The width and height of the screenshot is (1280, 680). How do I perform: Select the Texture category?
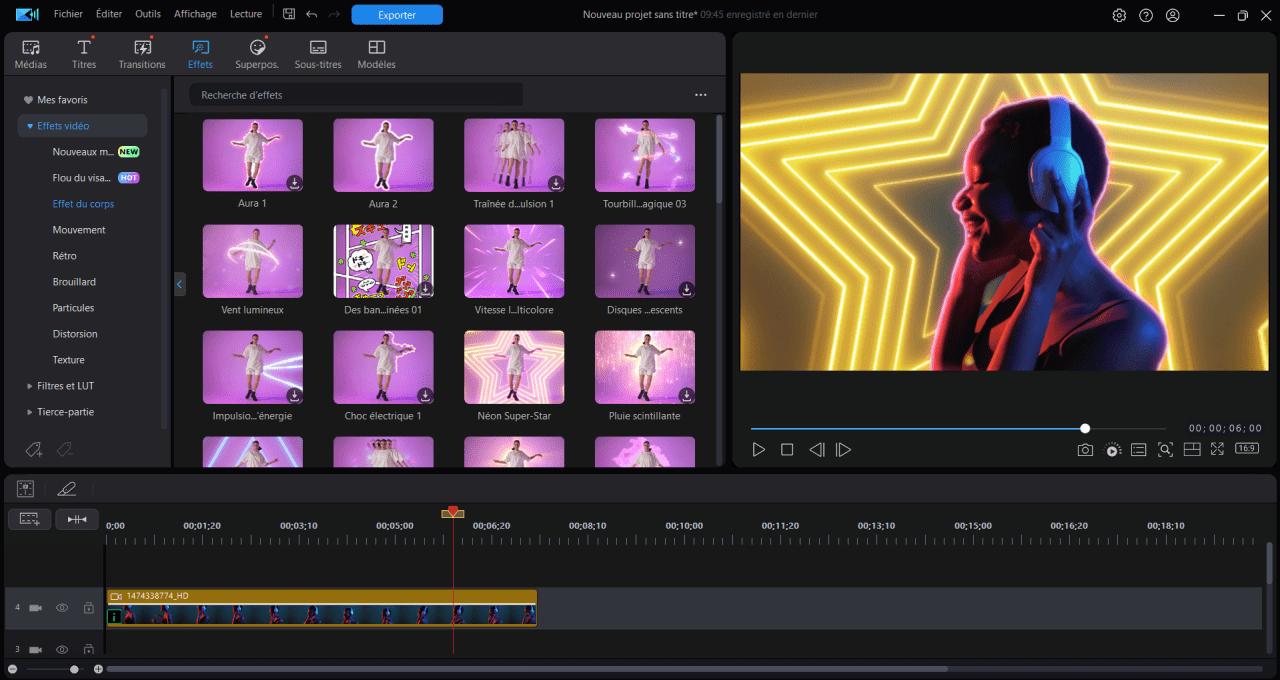(x=69, y=360)
